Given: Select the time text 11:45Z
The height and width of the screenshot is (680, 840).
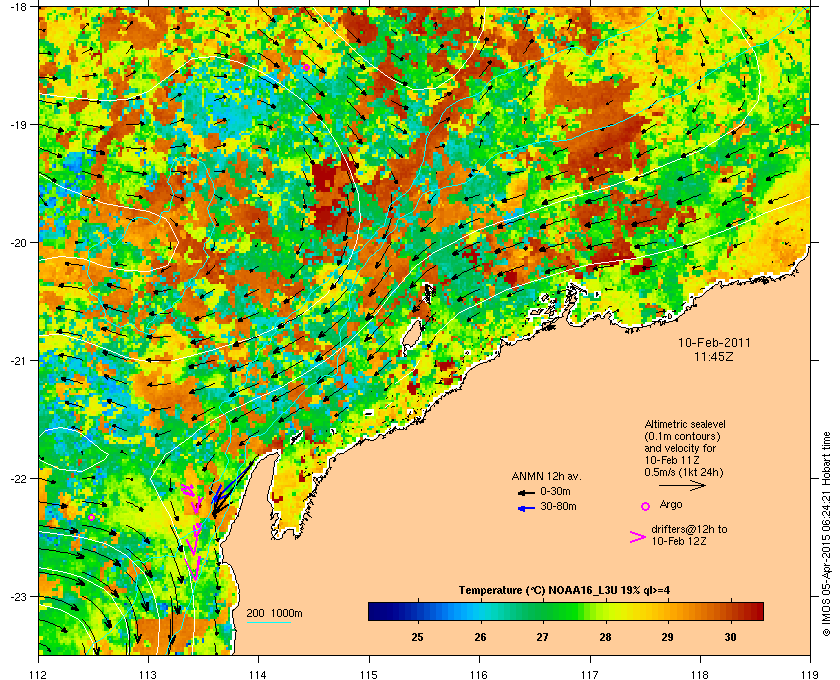Looking at the screenshot, I should [x=714, y=356].
